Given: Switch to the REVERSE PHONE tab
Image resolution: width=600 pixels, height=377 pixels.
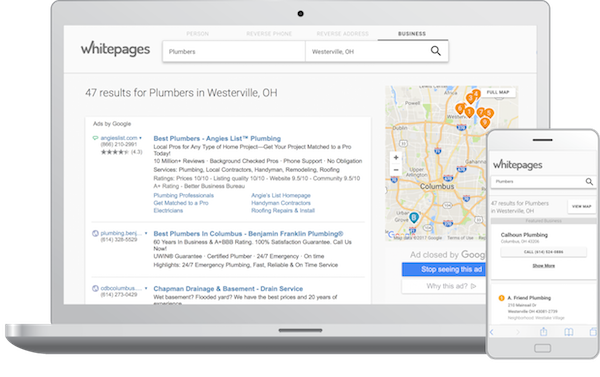Looking at the screenshot, I should [269, 34].
